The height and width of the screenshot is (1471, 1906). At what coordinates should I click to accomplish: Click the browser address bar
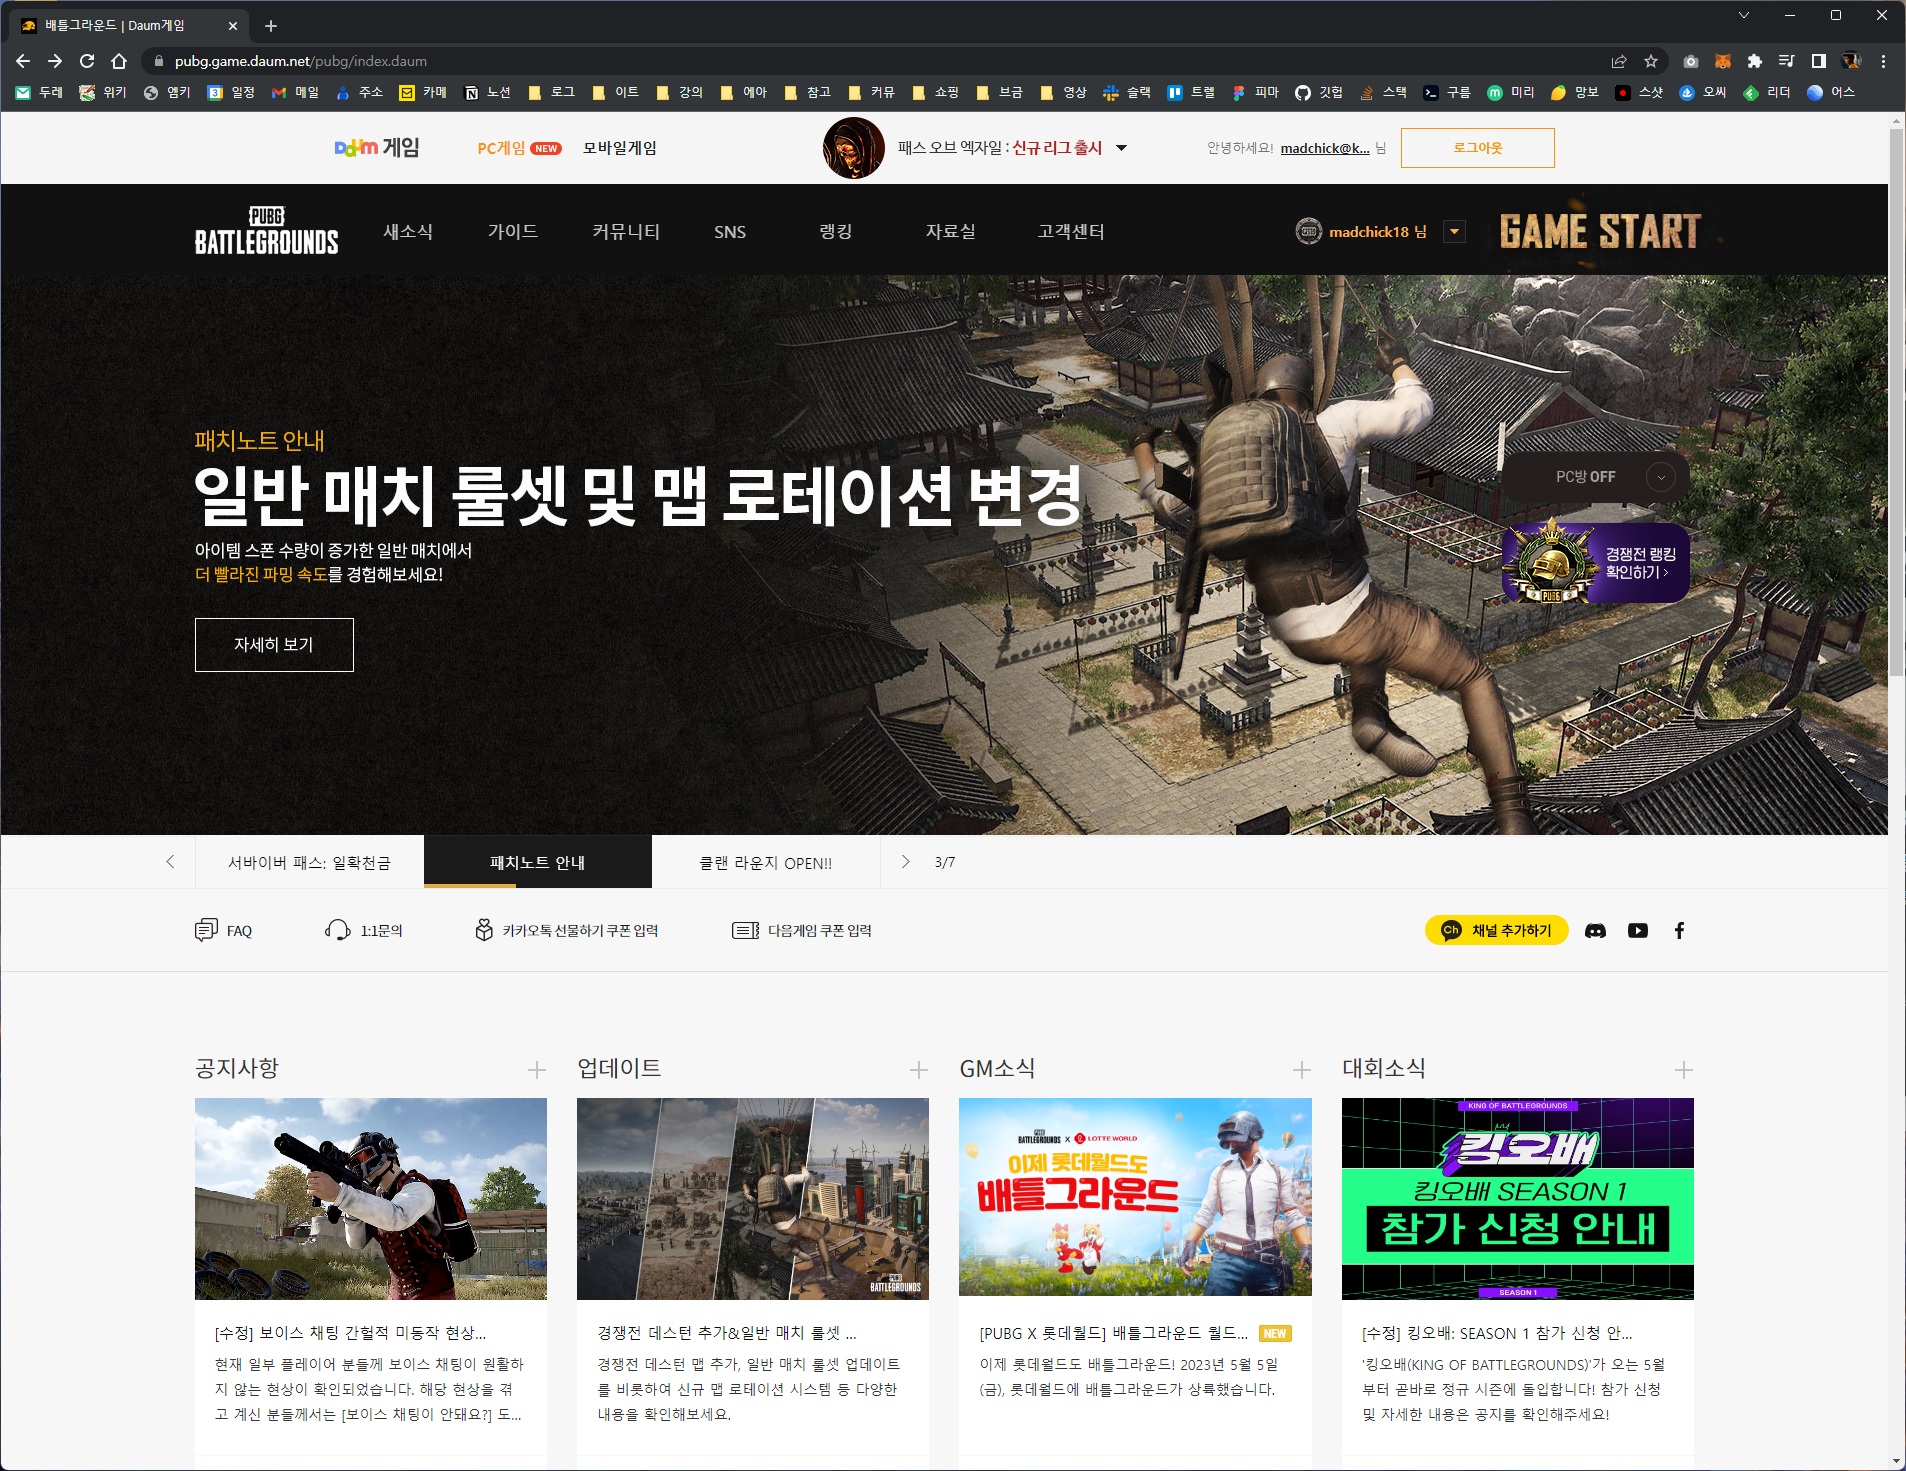(x=880, y=61)
